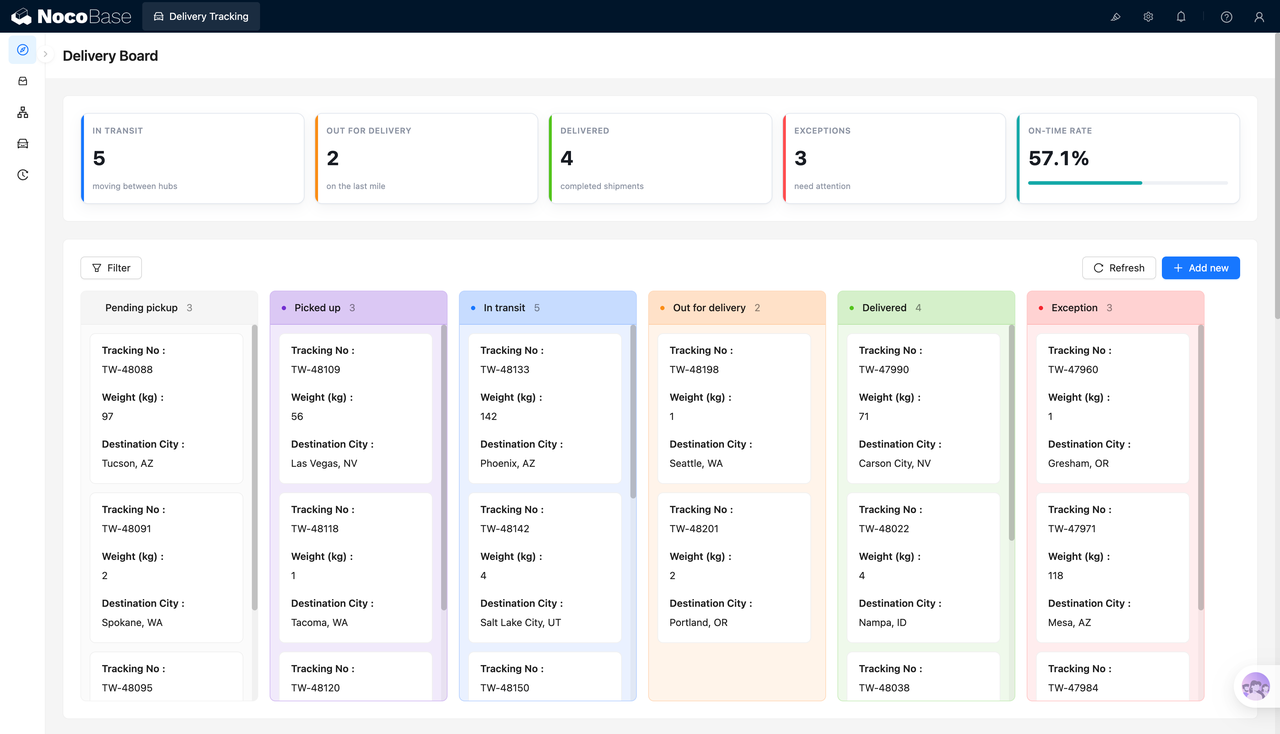
Task: Select the vehicle car icon in sidebar
Action: tap(22, 144)
